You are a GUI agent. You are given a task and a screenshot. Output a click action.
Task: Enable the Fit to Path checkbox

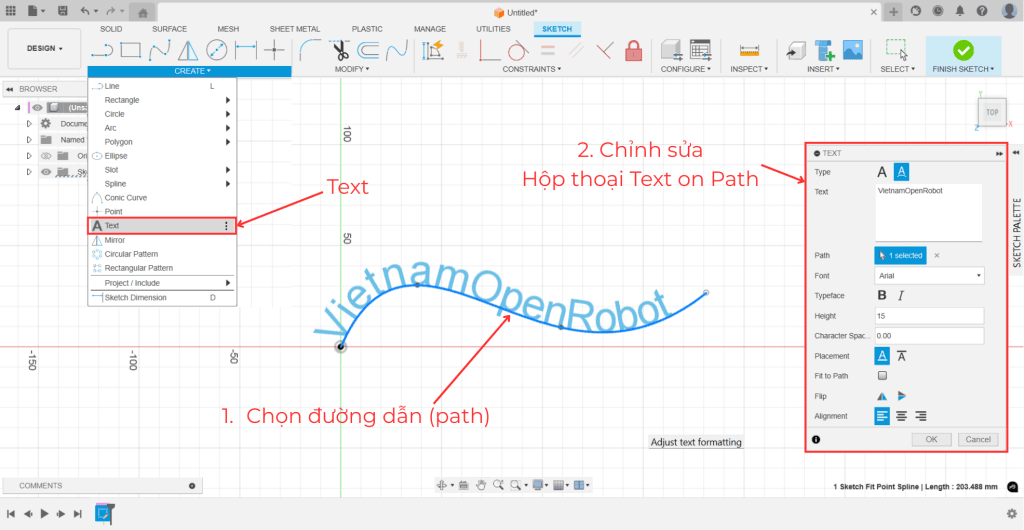coord(882,376)
